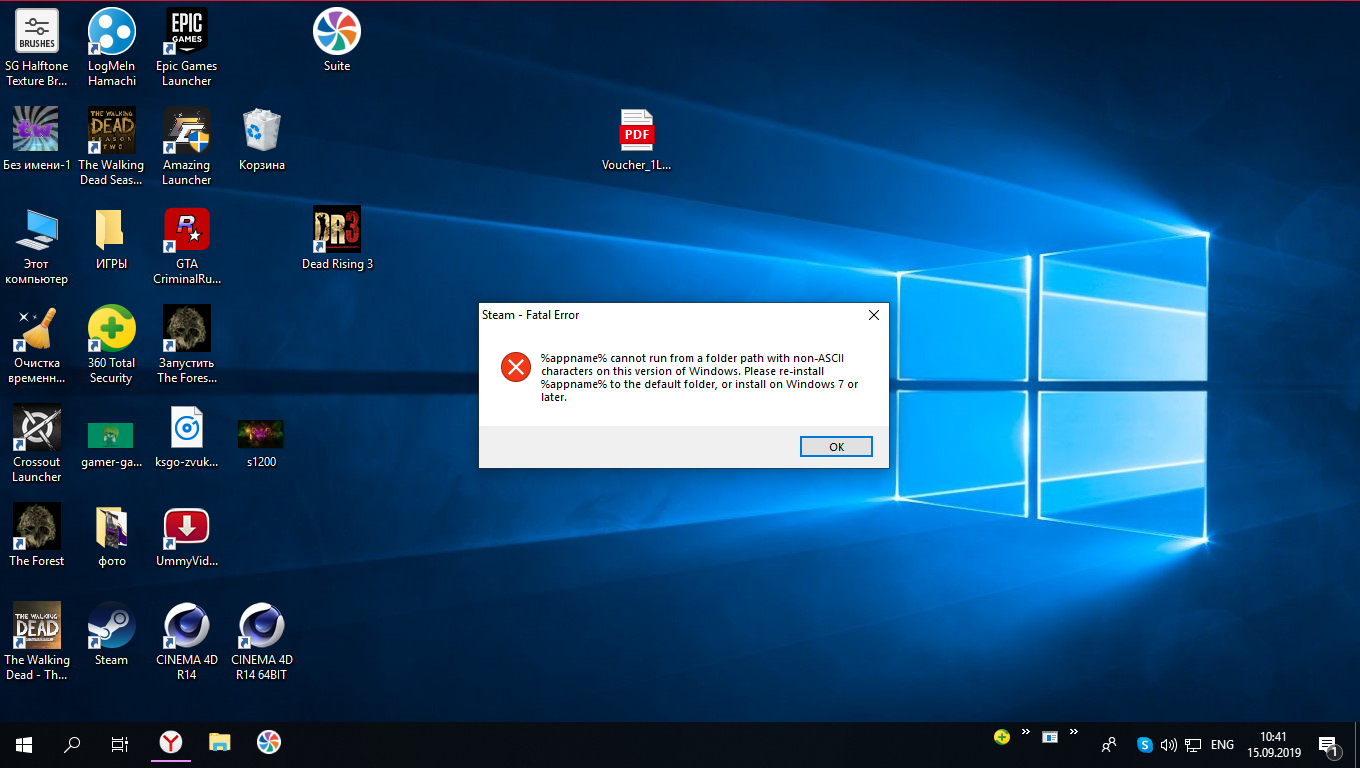Select the Этот компьютер icon
Image resolution: width=1360 pixels, height=768 pixels.
coord(37,245)
